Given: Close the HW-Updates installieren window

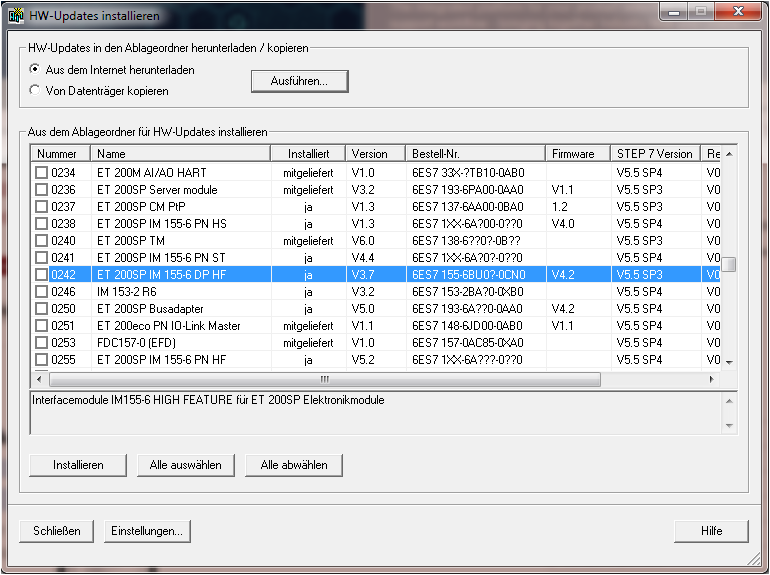Looking at the screenshot, I should pos(738,12).
